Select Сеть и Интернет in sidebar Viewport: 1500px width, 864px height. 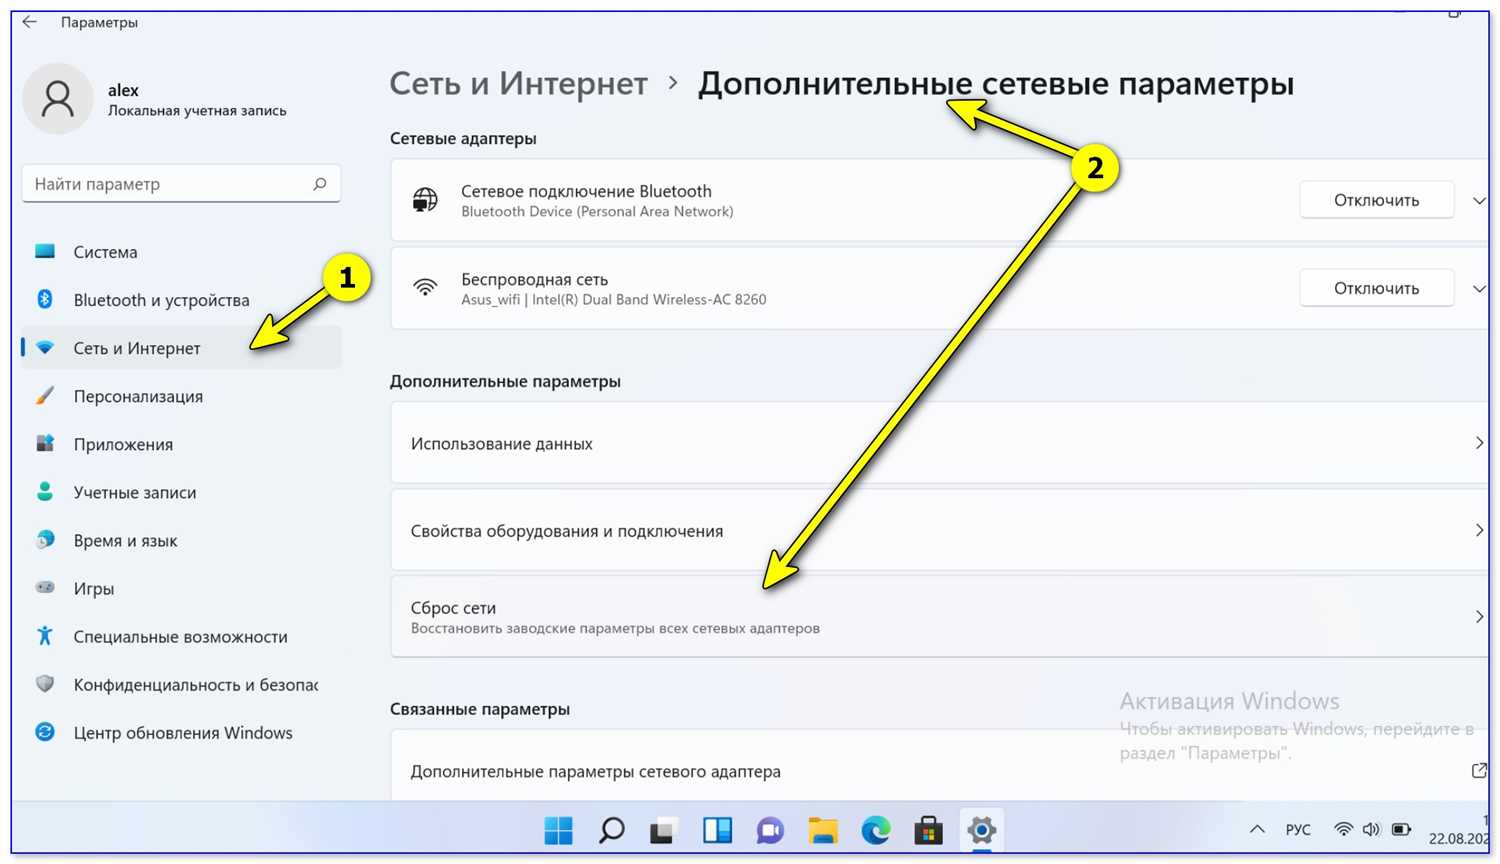point(181,348)
